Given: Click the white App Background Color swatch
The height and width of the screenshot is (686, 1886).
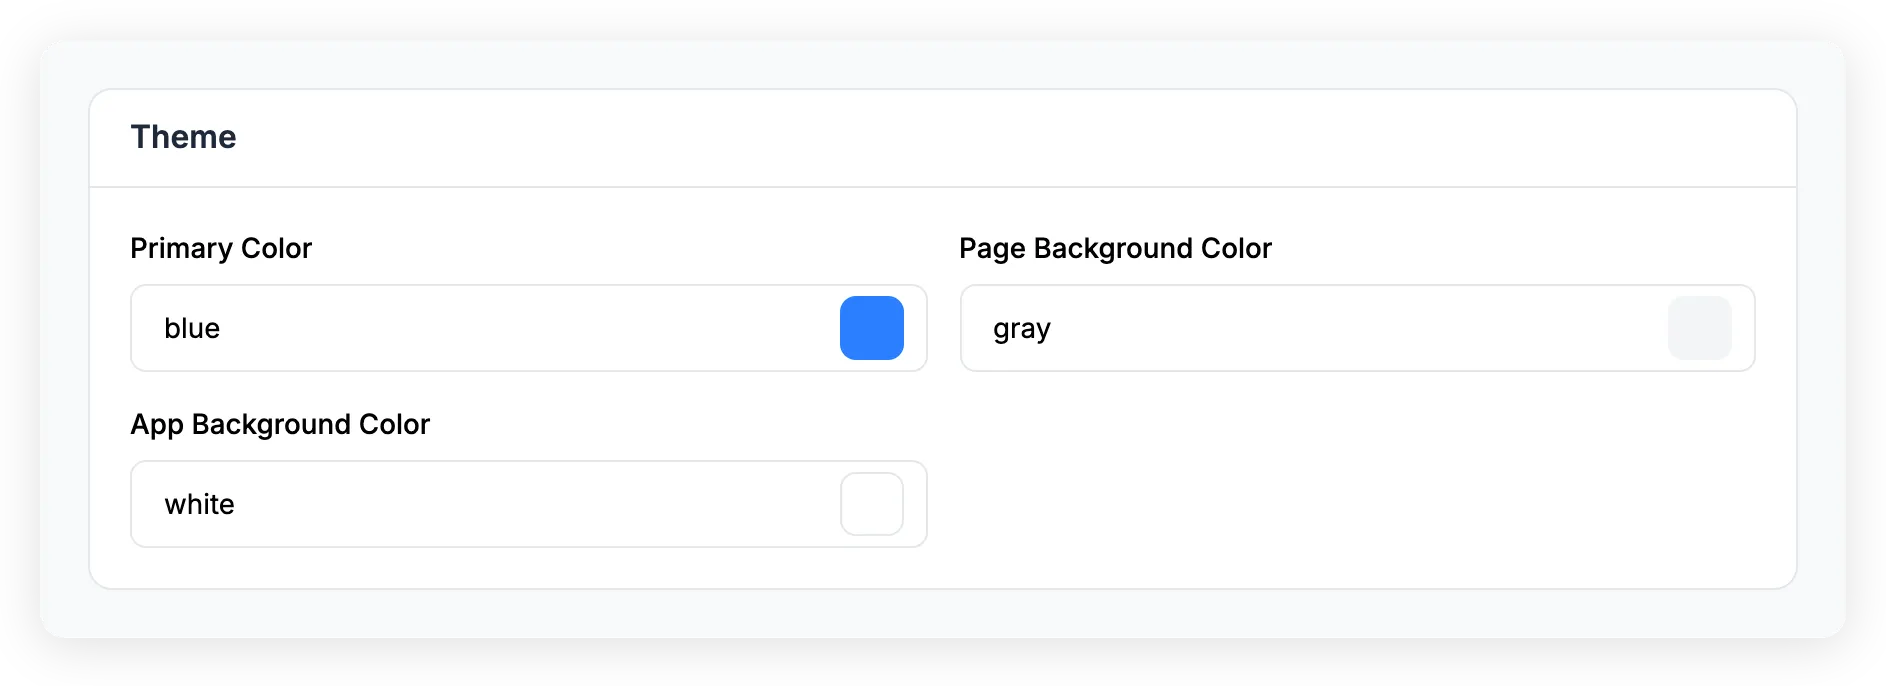Looking at the screenshot, I should point(871,504).
